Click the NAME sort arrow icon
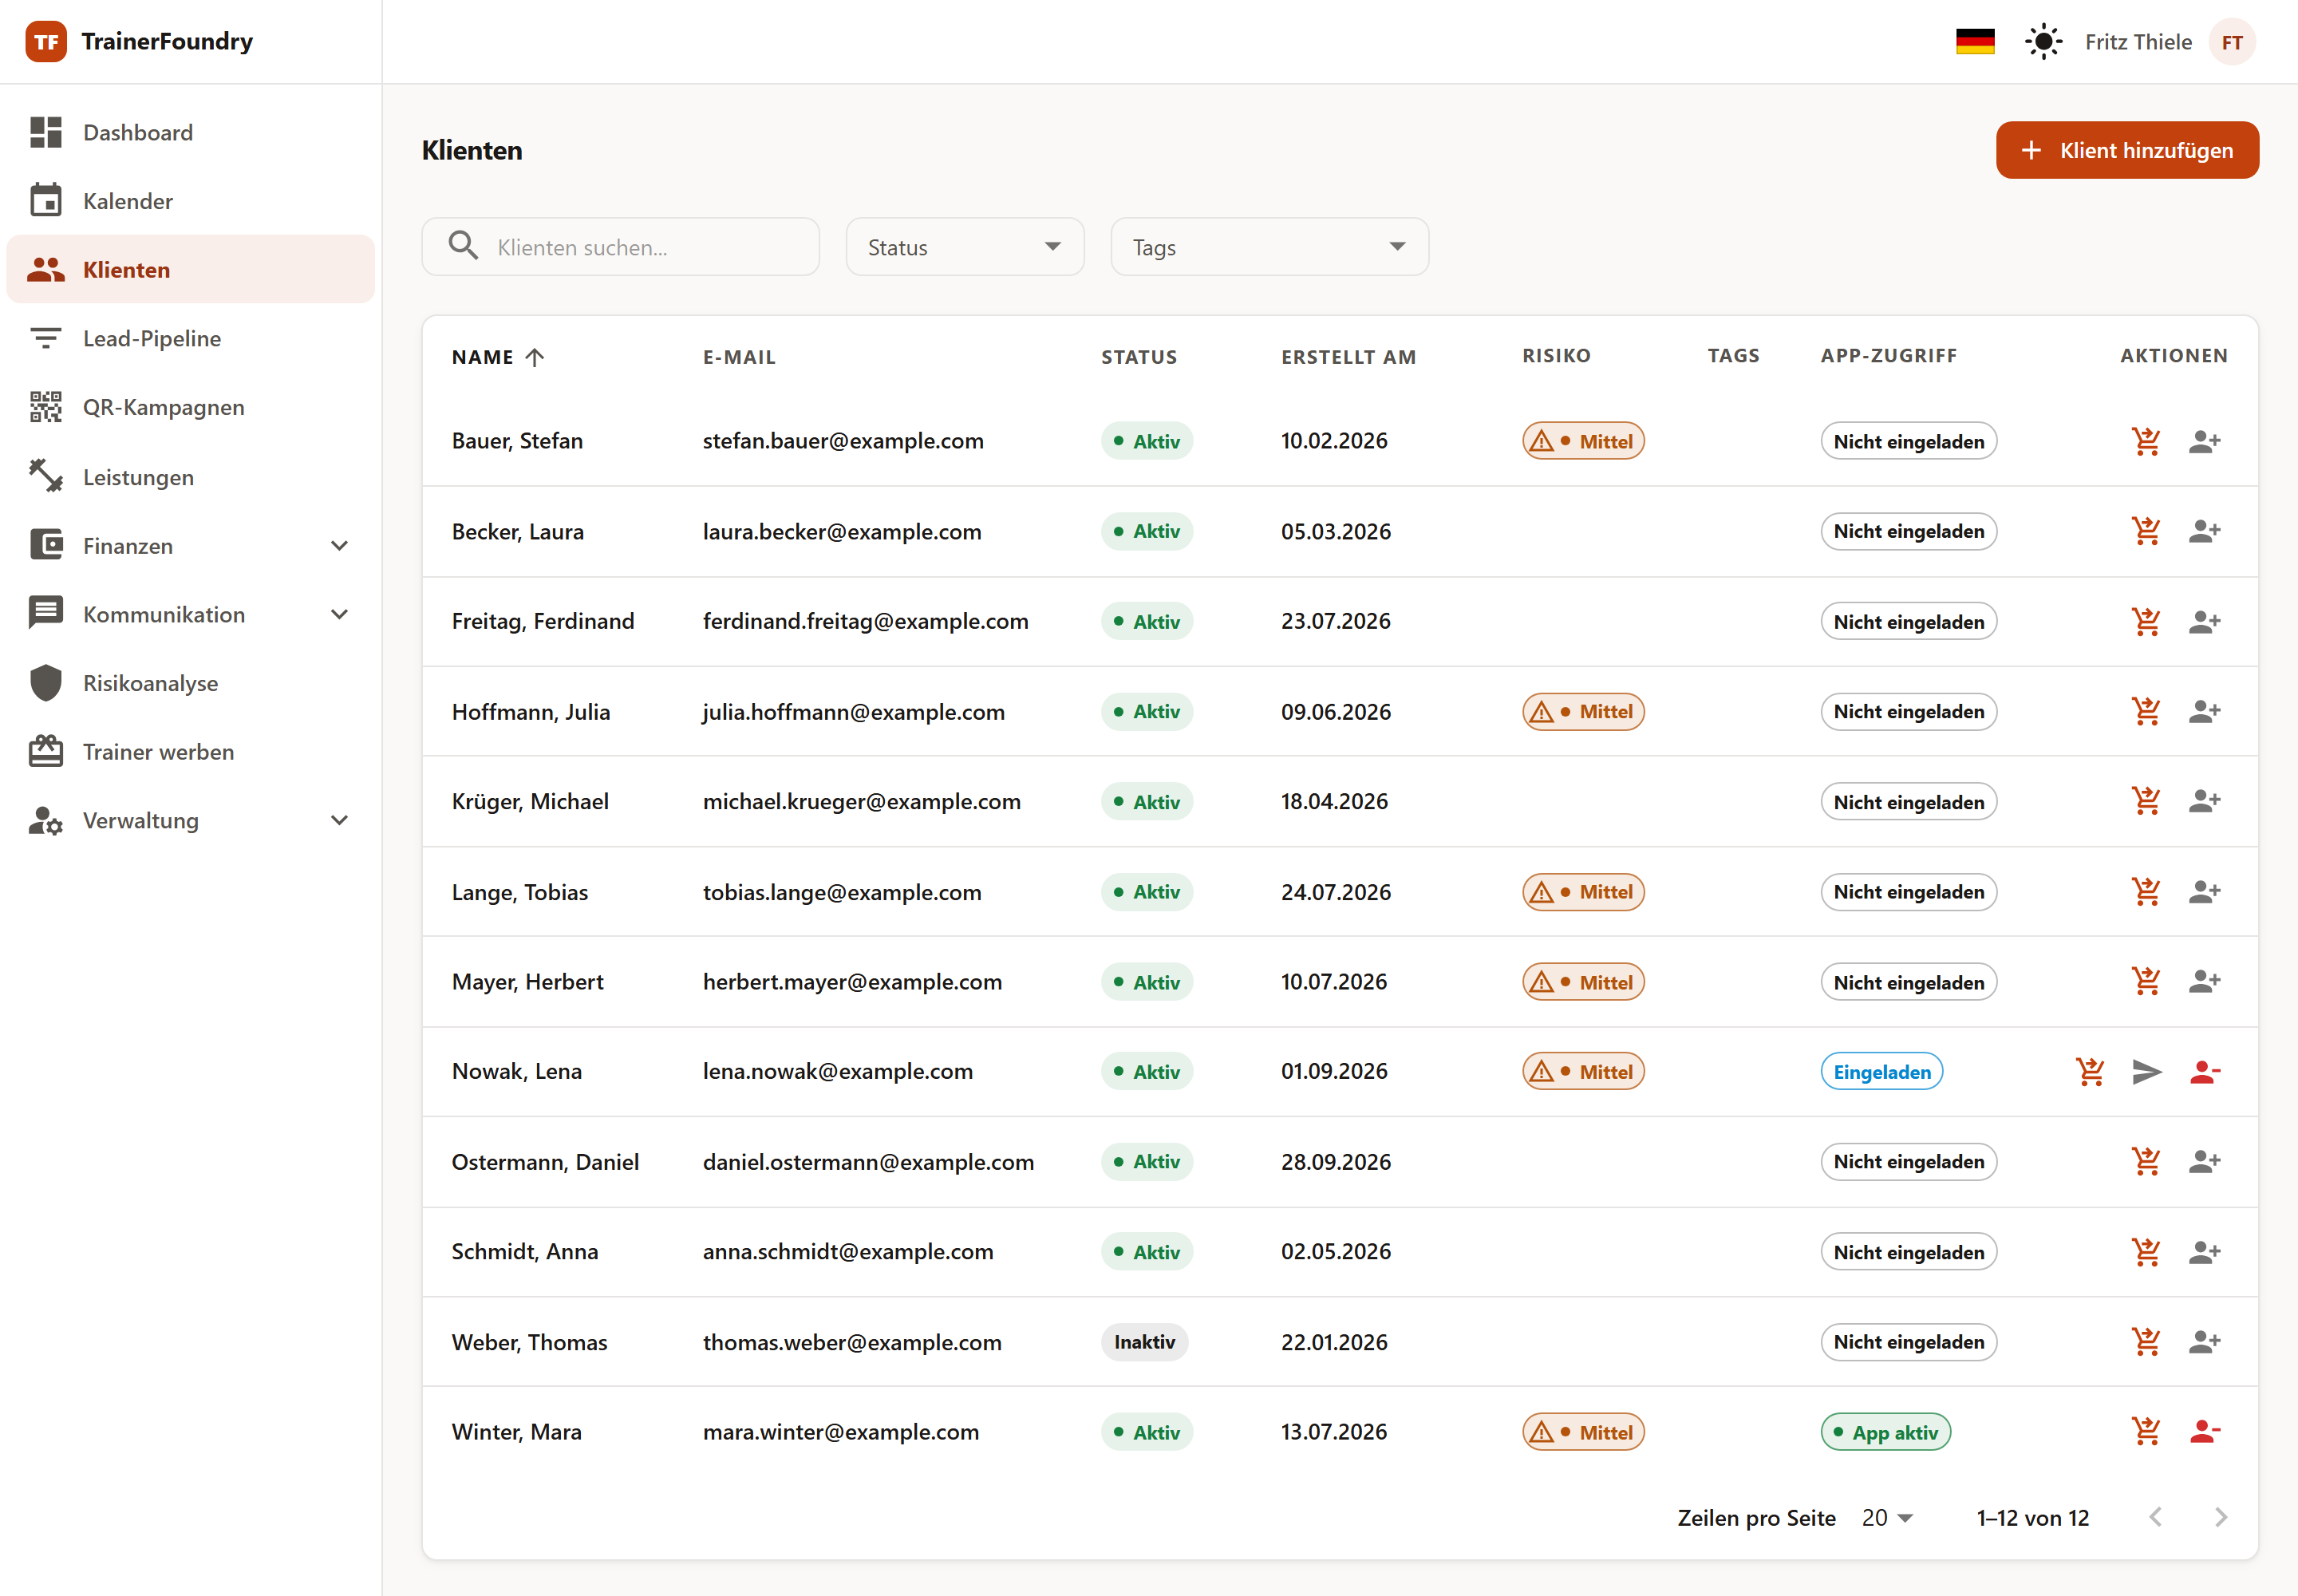This screenshot has width=2298, height=1596. (x=535, y=357)
